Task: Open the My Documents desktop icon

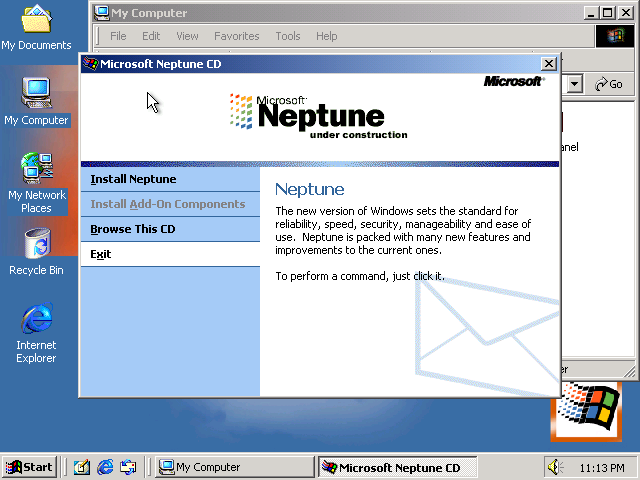Action: click(x=36, y=28)
